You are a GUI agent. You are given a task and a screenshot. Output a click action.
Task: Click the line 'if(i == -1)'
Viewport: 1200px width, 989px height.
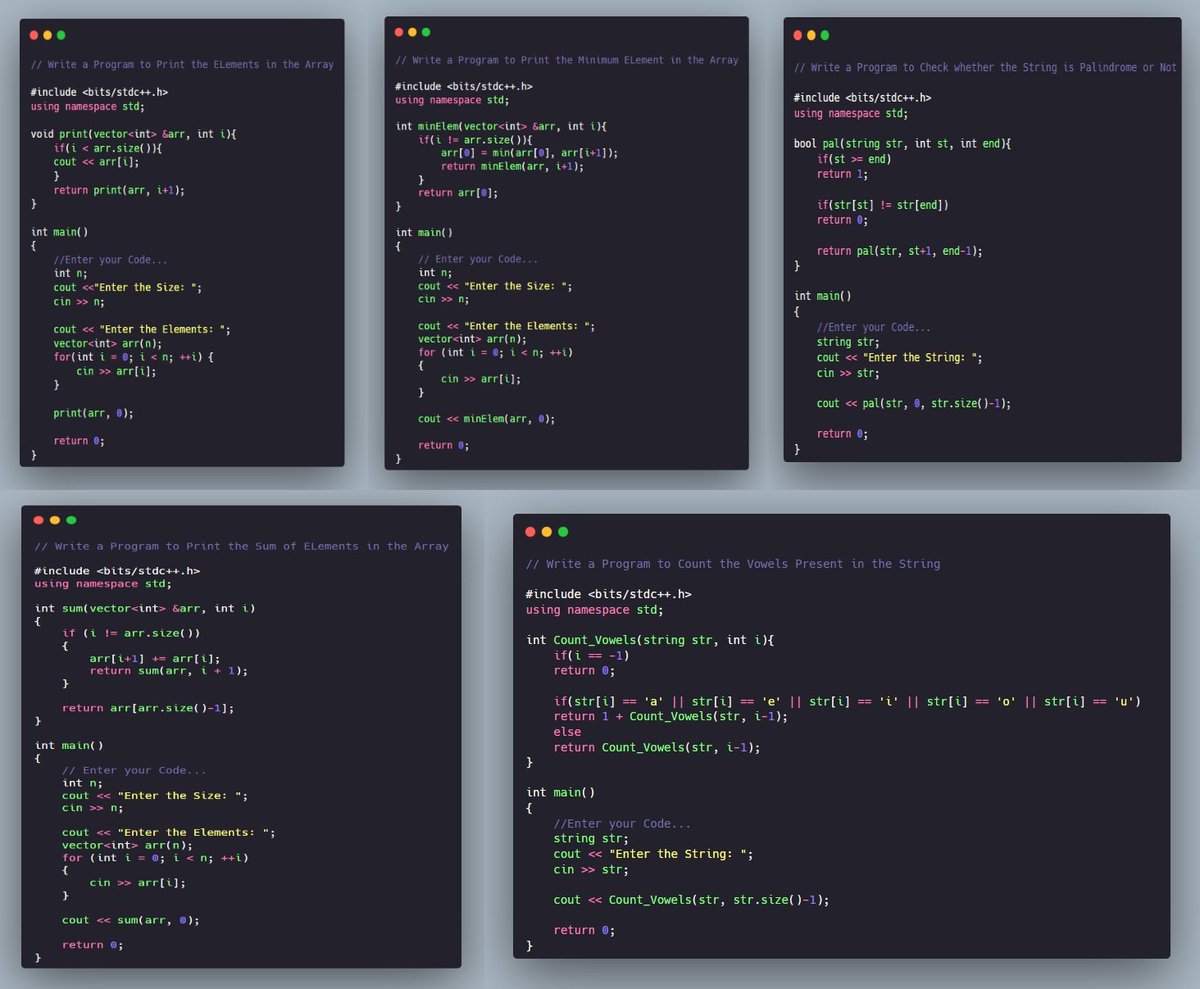593,656
